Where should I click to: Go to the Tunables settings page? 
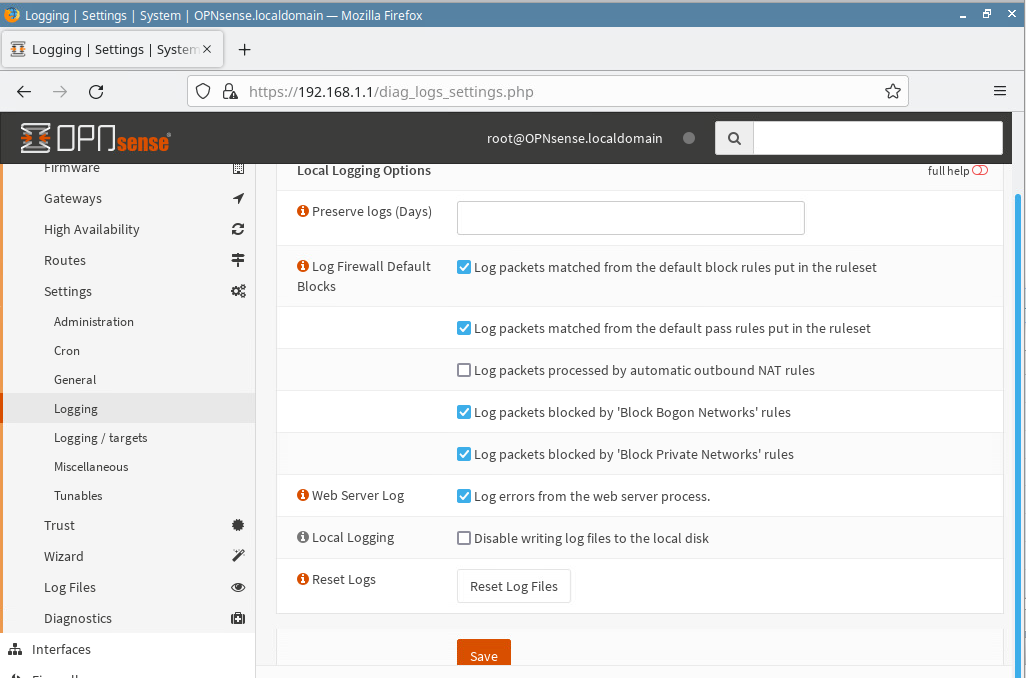click(78, 496)
